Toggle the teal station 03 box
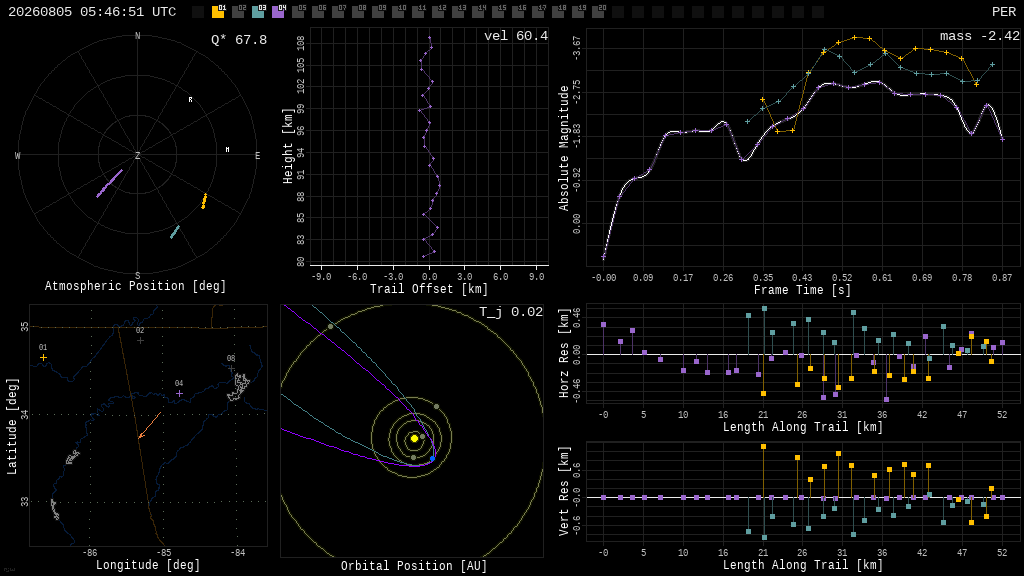Image resolution: width=1024 pixels, height=576 pixels. (258, 11)
